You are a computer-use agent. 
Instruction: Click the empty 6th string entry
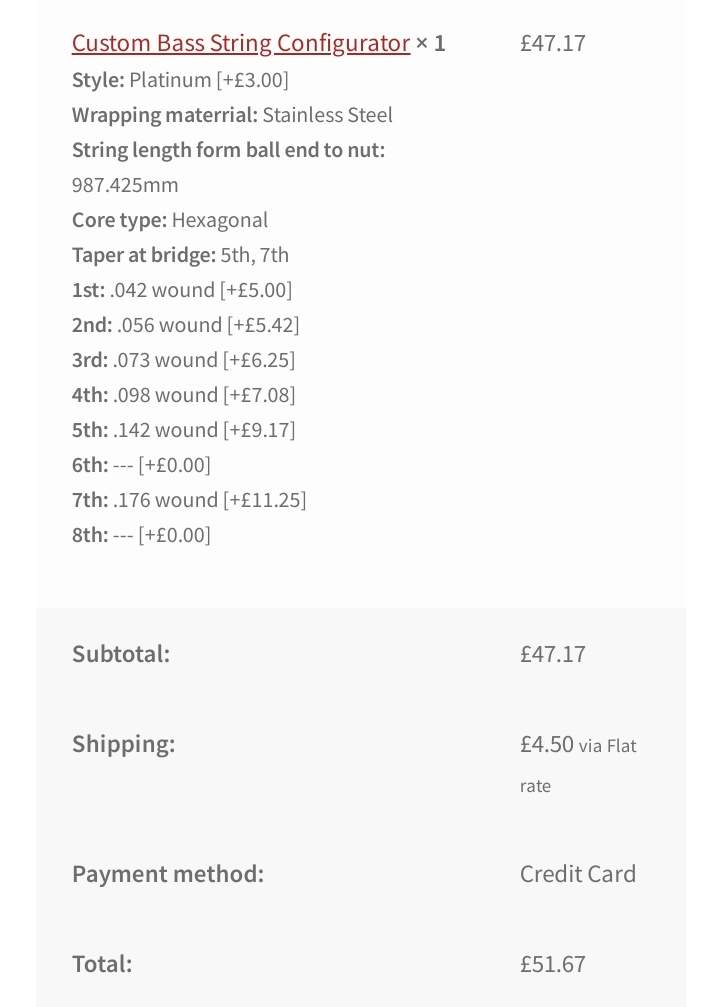141,465
